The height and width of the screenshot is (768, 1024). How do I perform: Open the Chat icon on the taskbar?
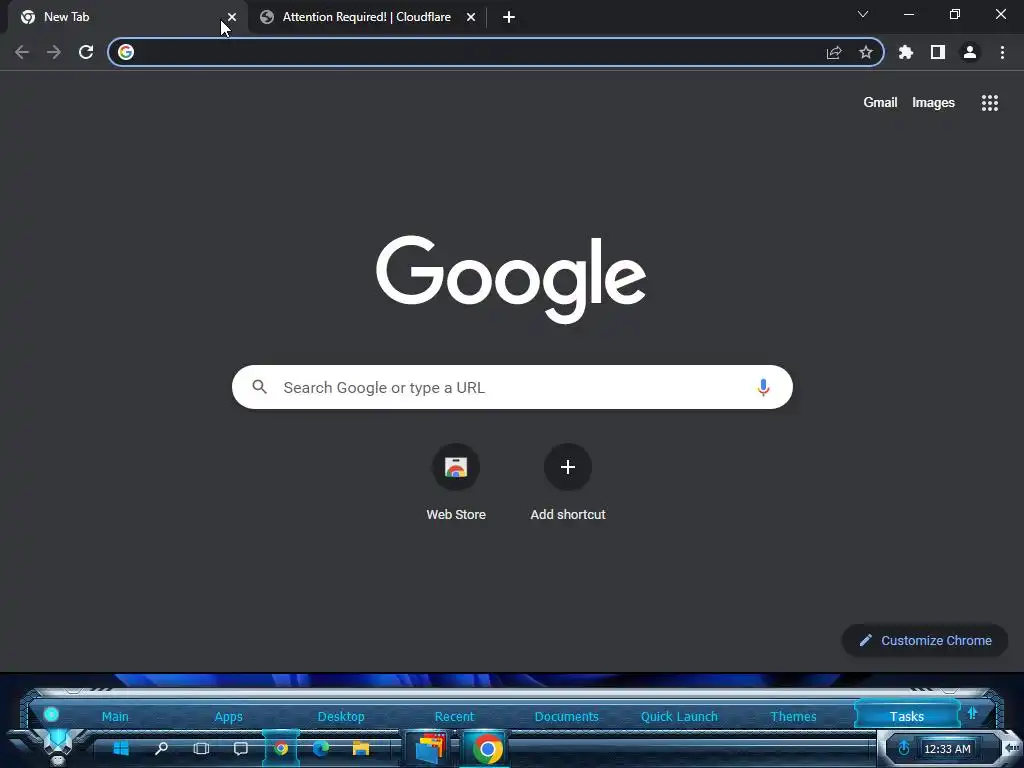pyautogui.click(x=241, y=748)
